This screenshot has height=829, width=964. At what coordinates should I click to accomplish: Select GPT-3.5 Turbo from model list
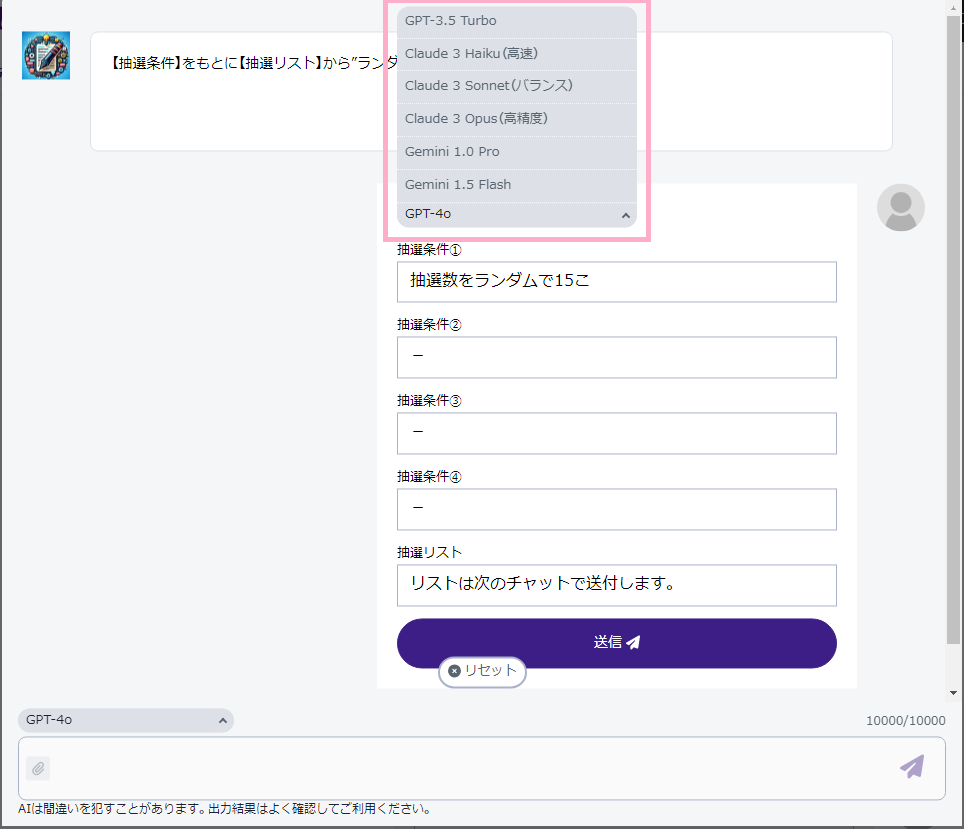coord(516,22)
